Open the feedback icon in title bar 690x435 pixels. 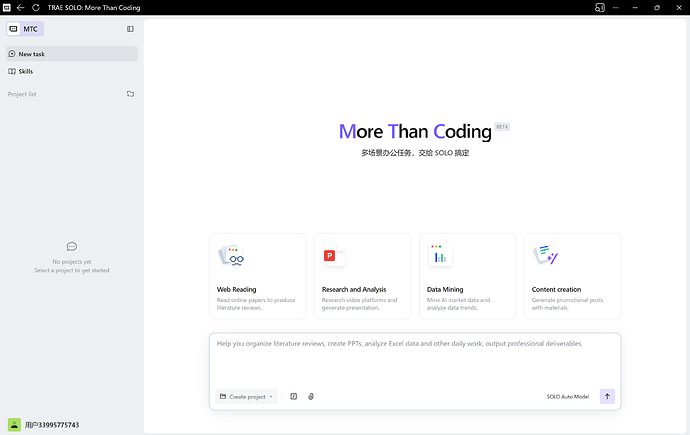point(599,7)
